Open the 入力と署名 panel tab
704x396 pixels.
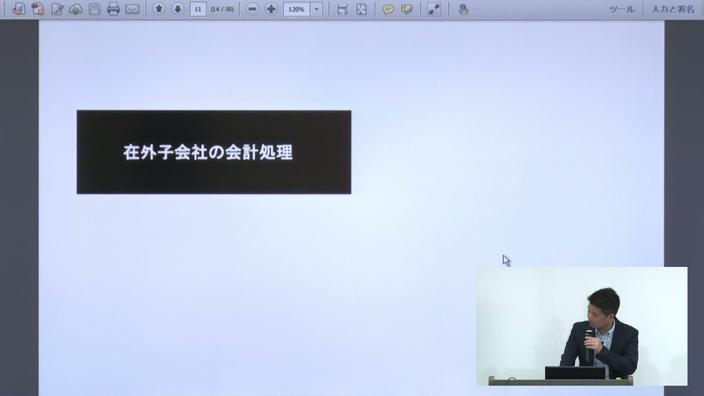pos(673,9)
